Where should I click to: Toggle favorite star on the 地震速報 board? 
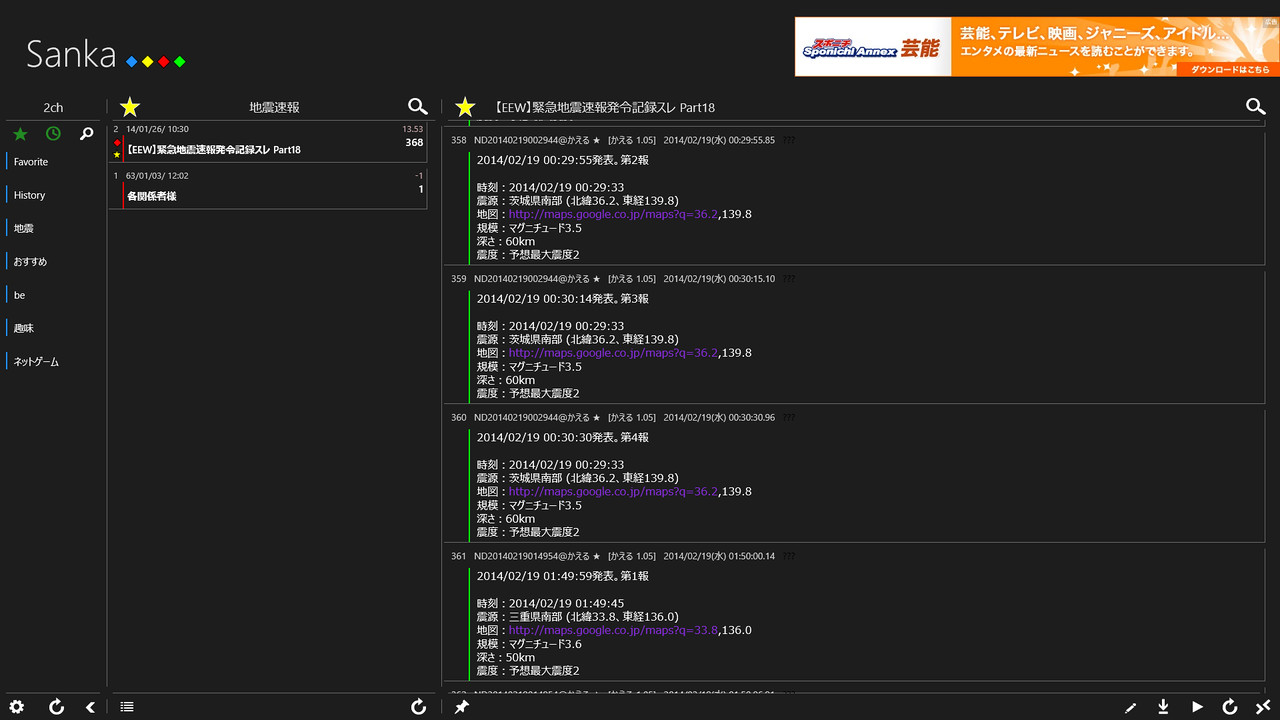(129, 106)
